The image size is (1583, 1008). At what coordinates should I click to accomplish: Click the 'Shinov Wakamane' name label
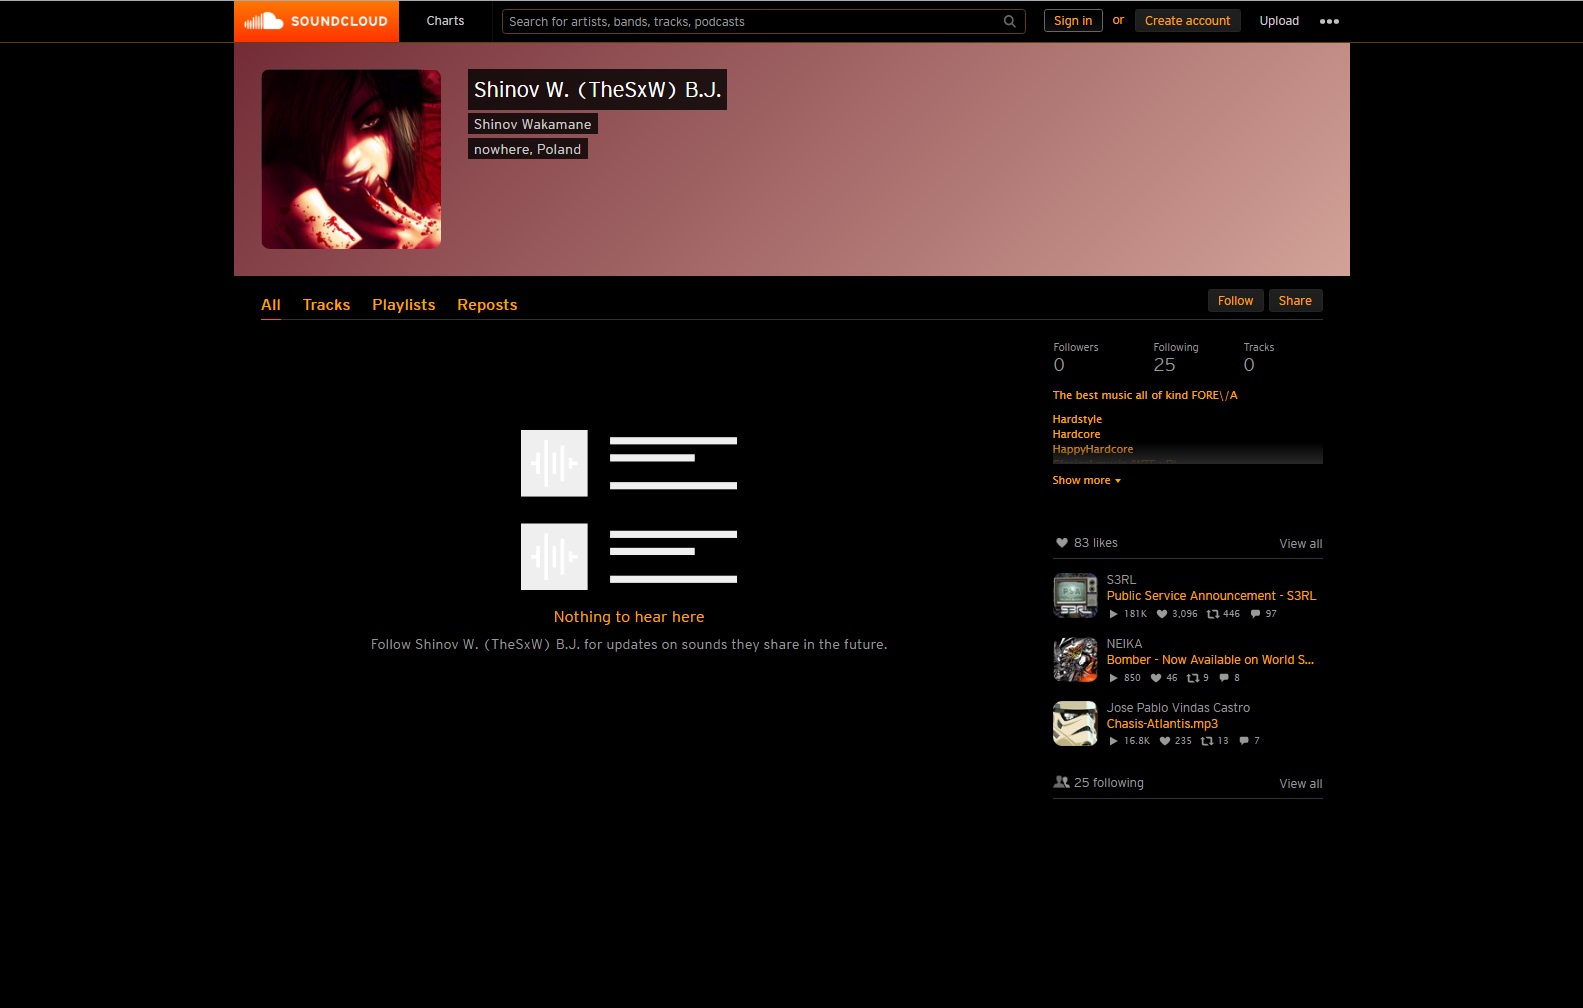point(532,124)
